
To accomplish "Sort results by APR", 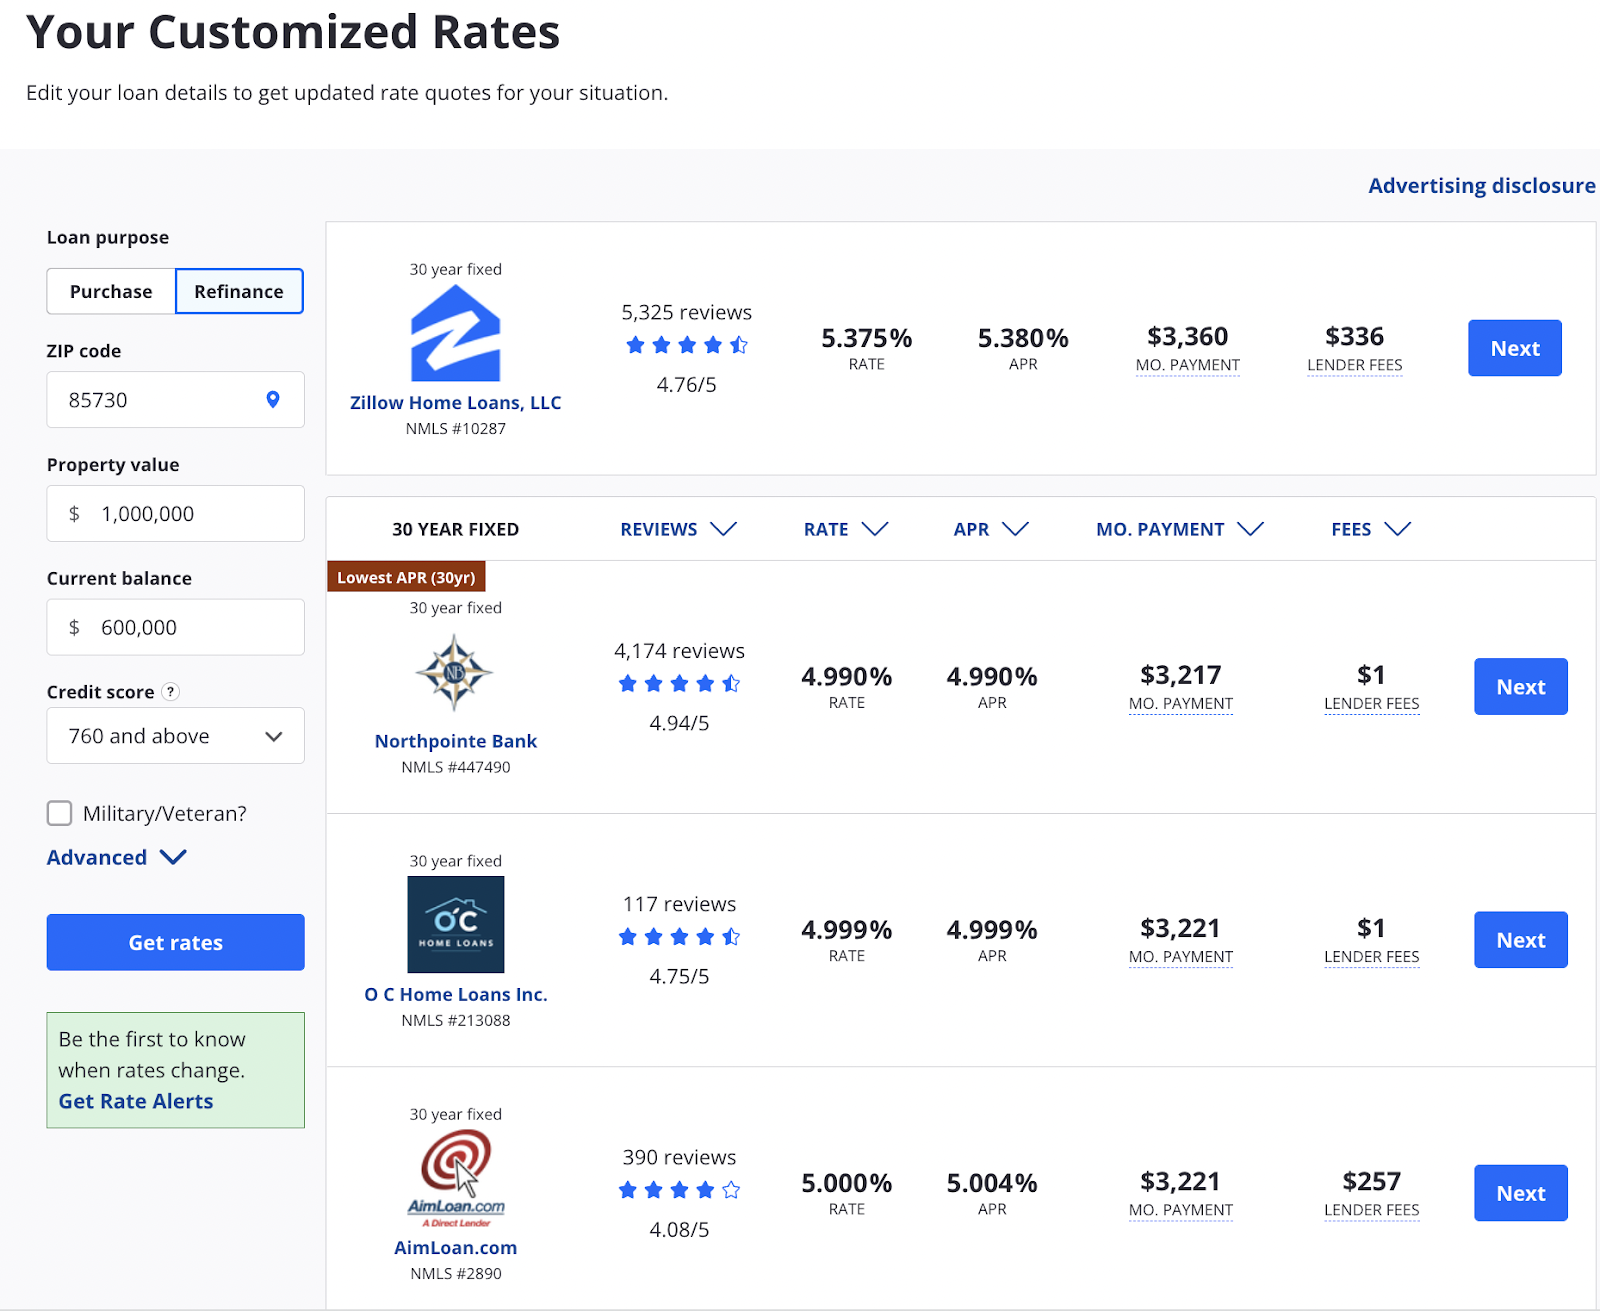I will click(991, 529).
